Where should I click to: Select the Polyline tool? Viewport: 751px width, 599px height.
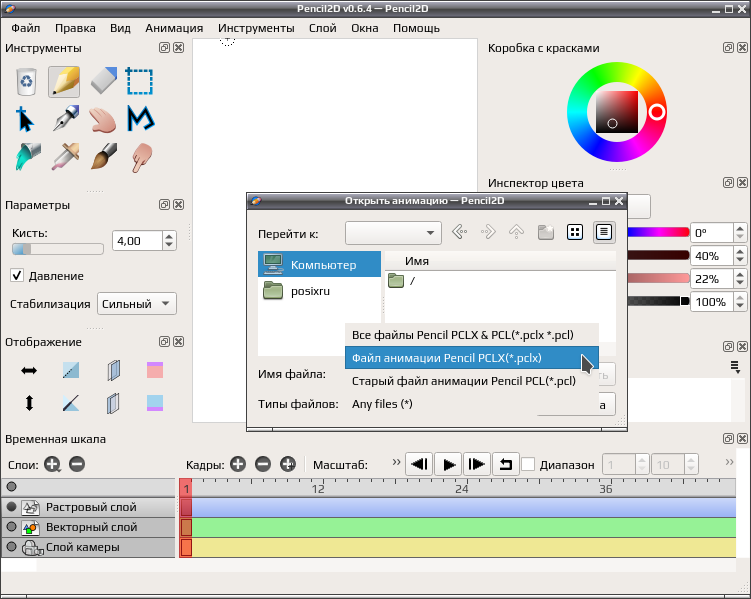pyautogui.click(x=140, y=119)
